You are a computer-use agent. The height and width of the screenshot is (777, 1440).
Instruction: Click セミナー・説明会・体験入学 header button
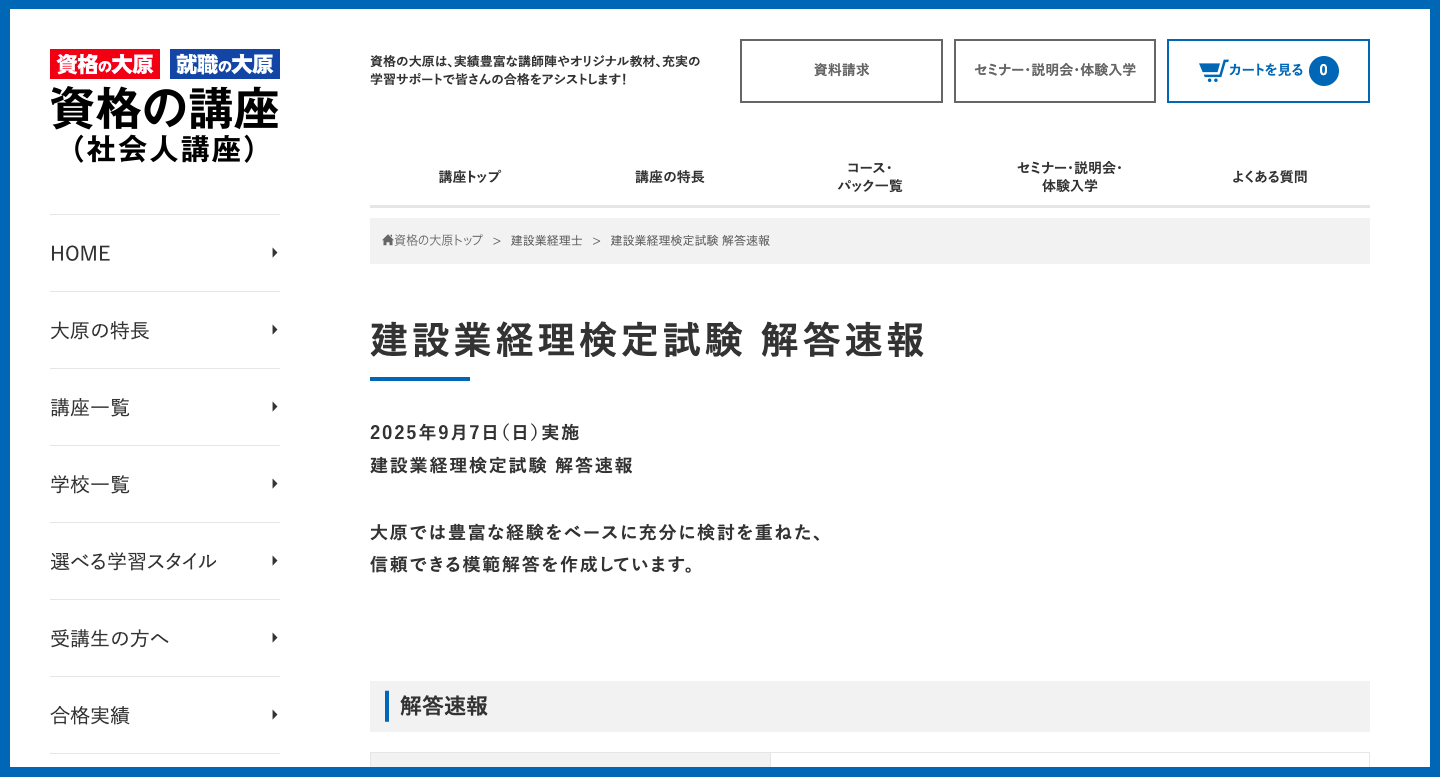(1054, 71)
